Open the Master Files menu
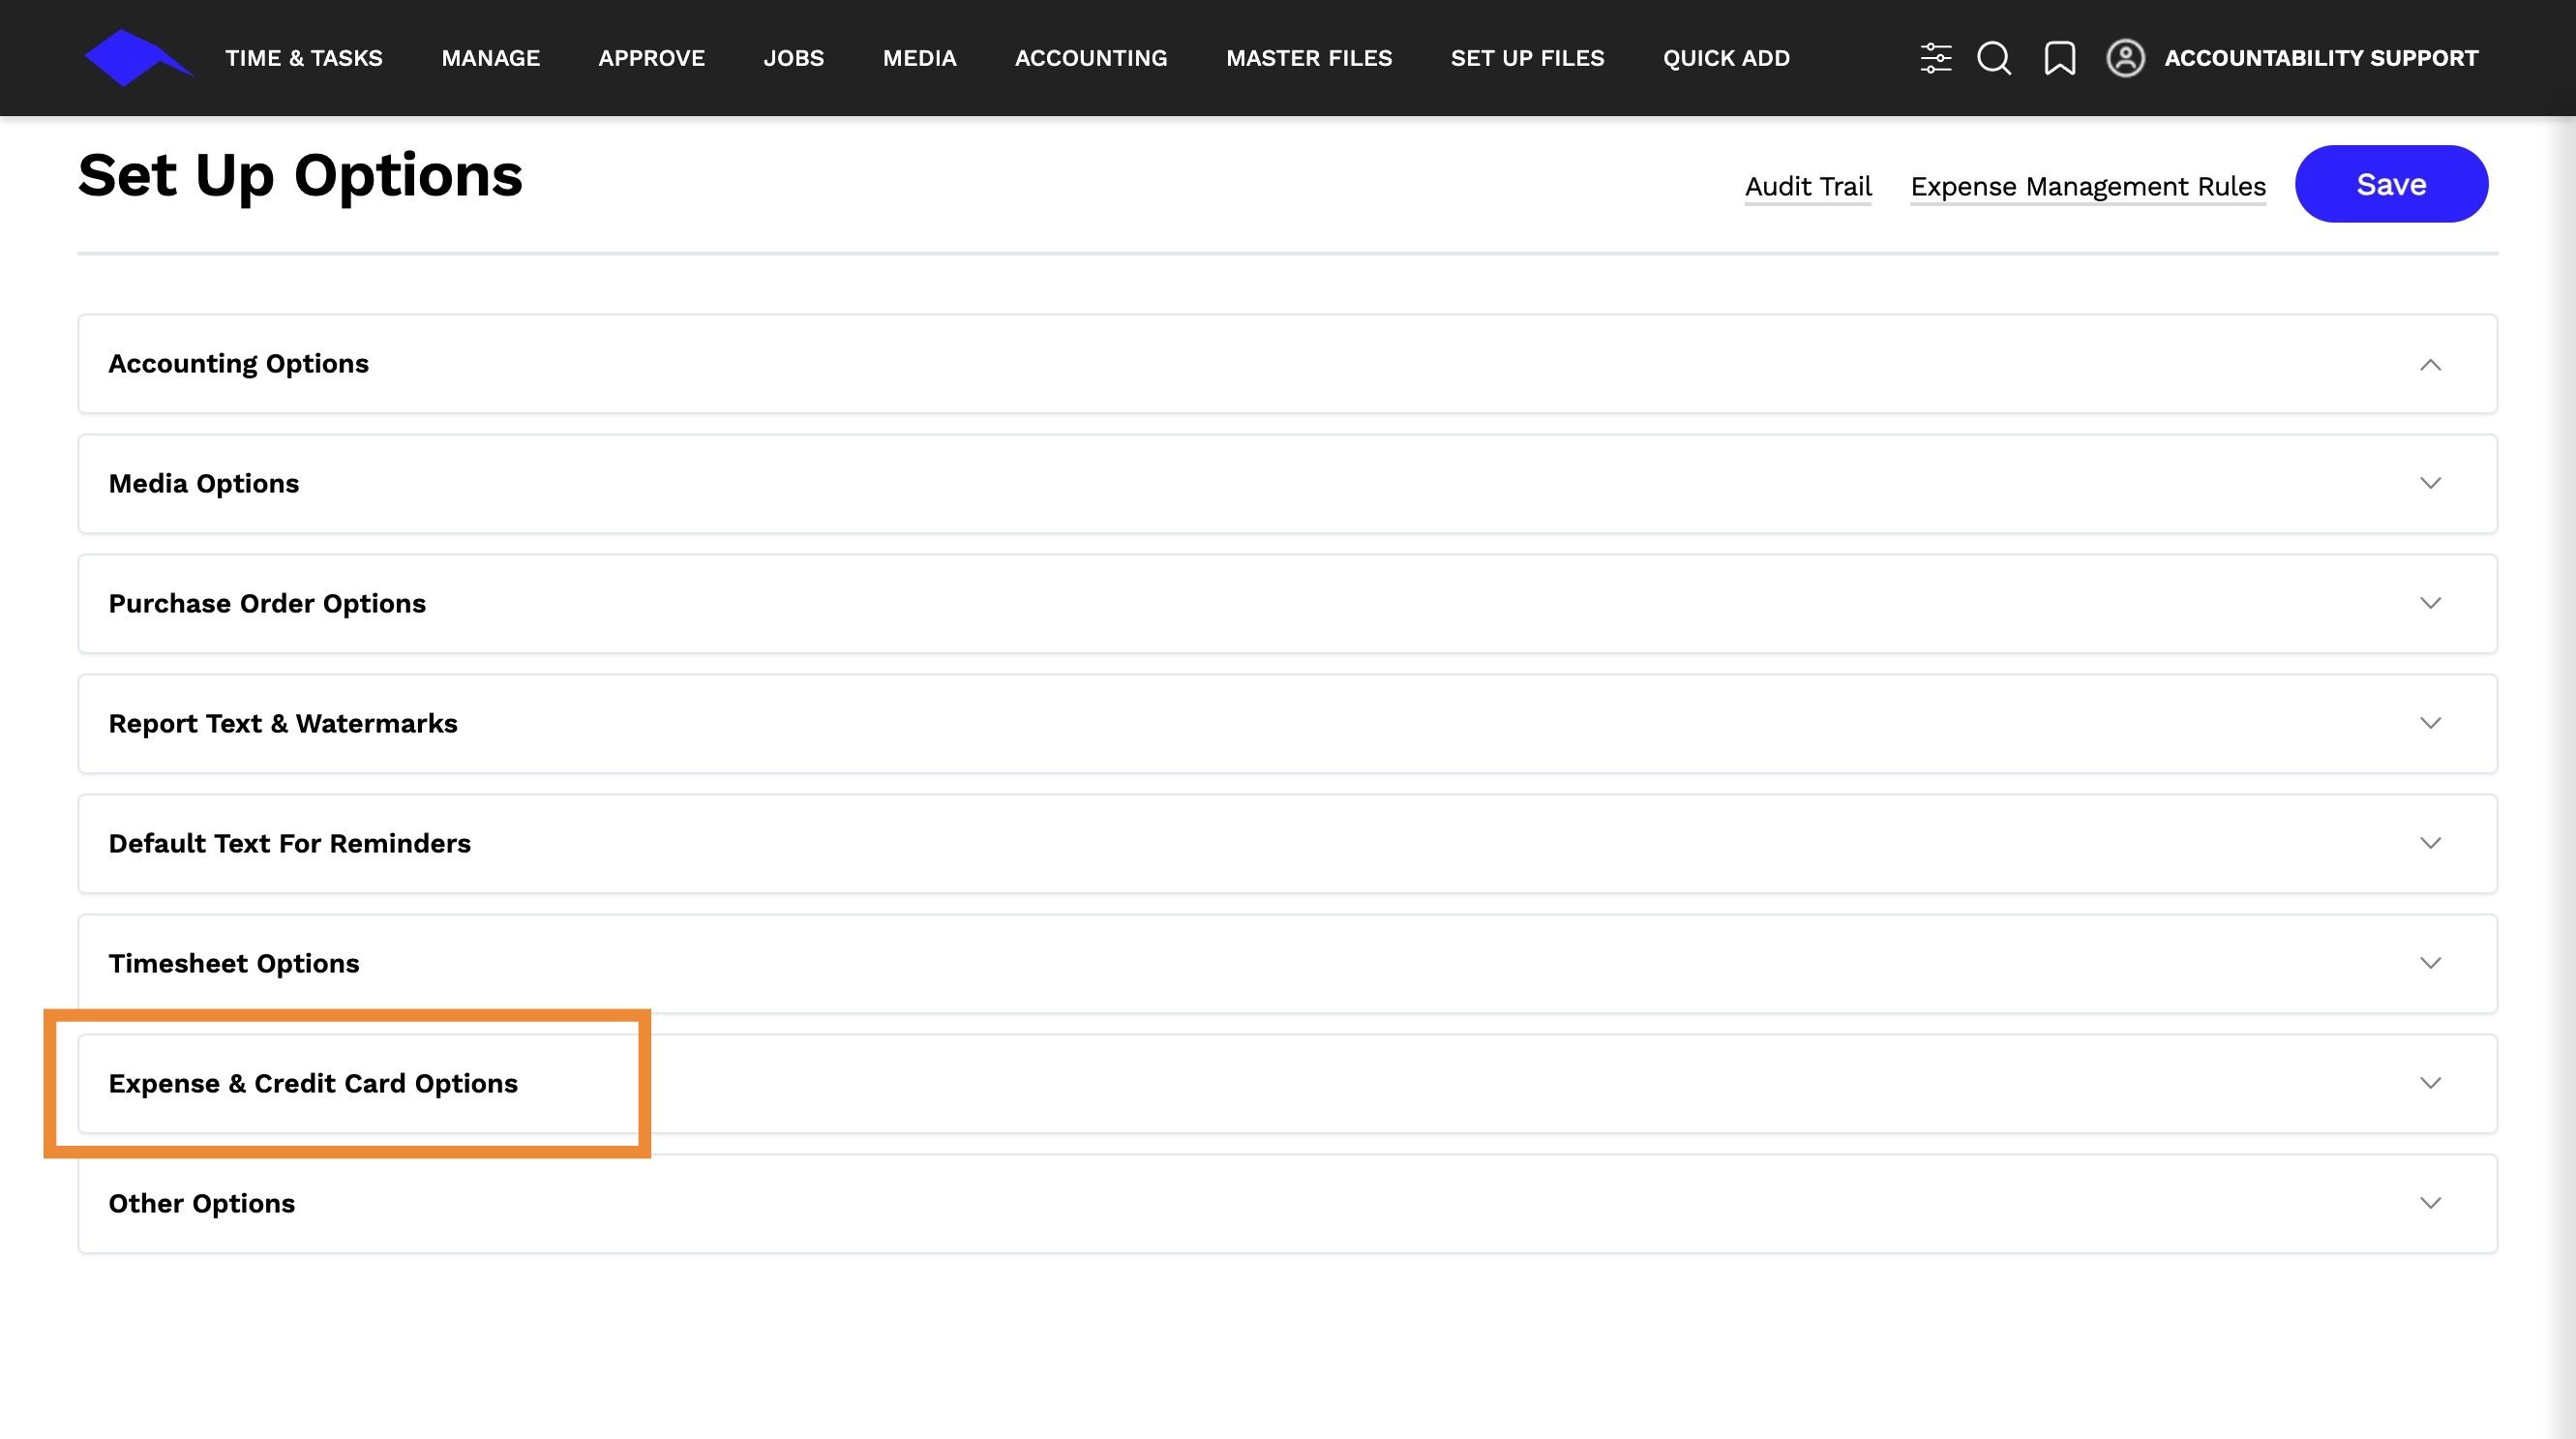This screenshot has height=1439, width=2576. click(1308, 58)
